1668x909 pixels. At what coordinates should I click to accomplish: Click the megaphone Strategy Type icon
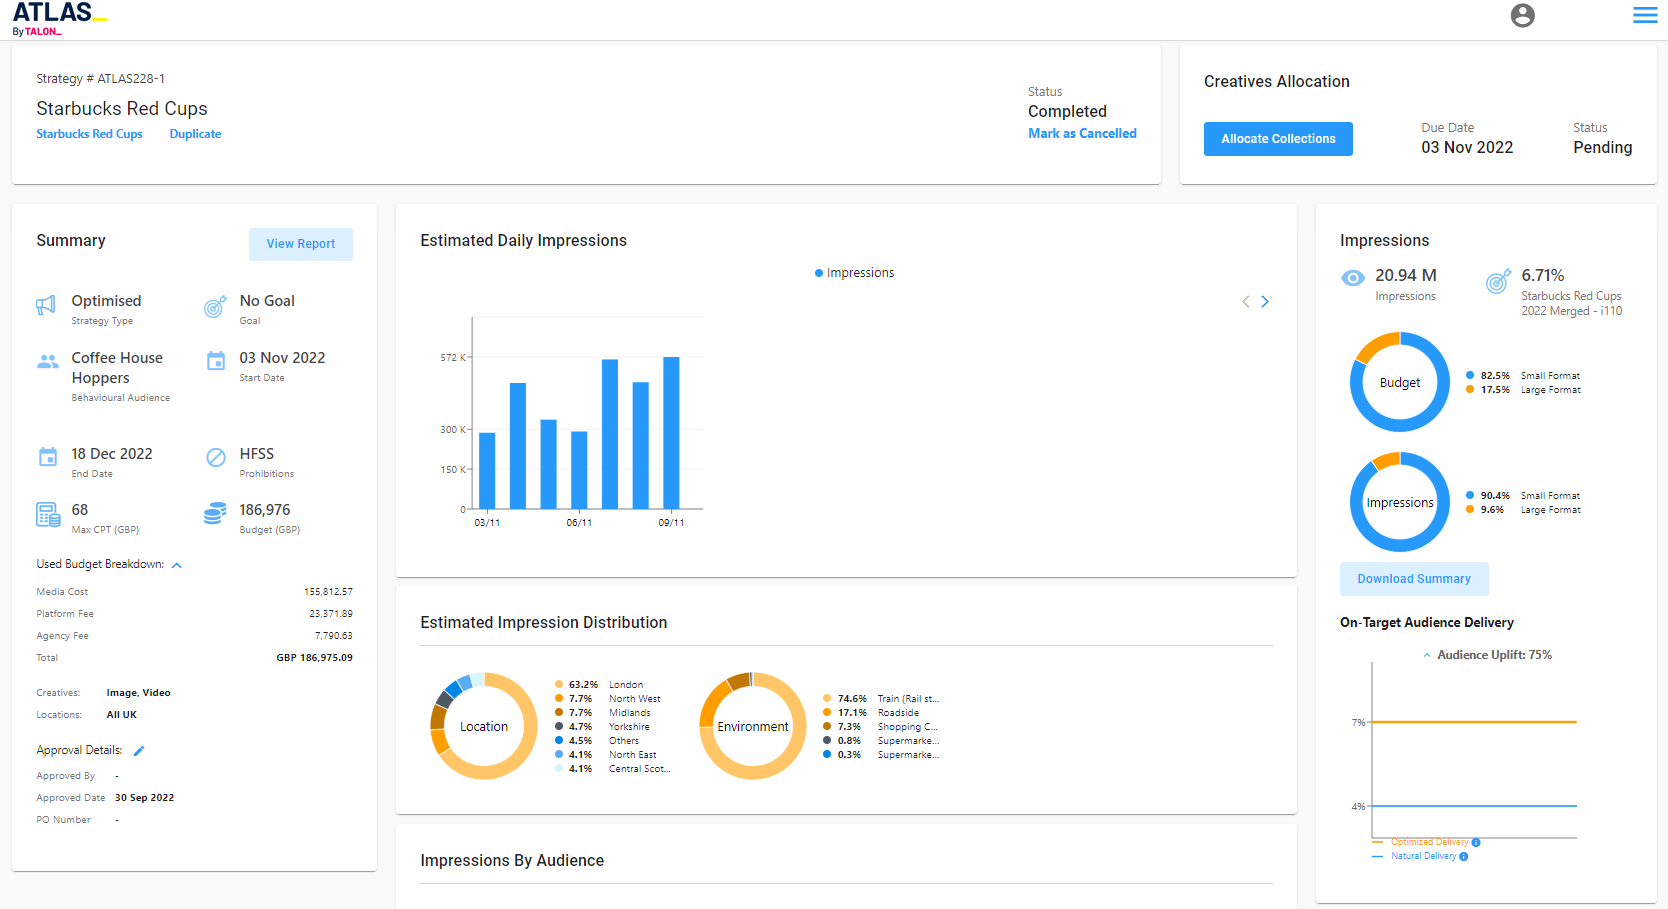pos(46,306)
